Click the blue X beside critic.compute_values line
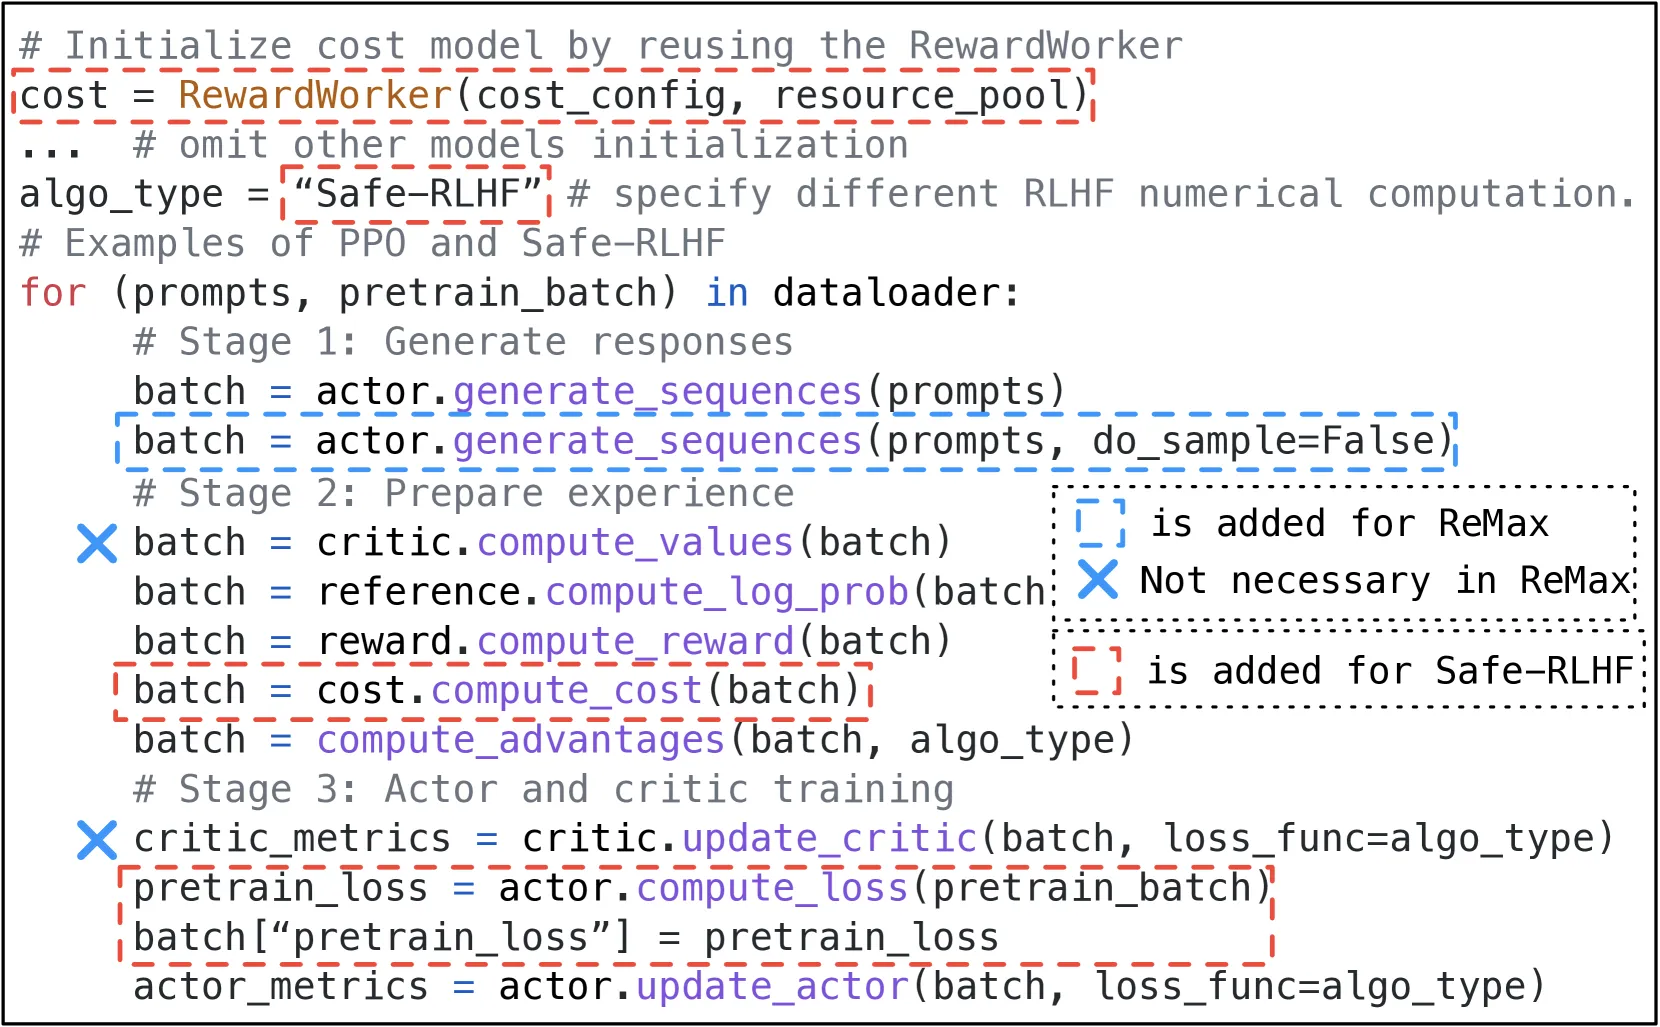This screenshot has height=1027, width=1660. click(x=97, y=543)
